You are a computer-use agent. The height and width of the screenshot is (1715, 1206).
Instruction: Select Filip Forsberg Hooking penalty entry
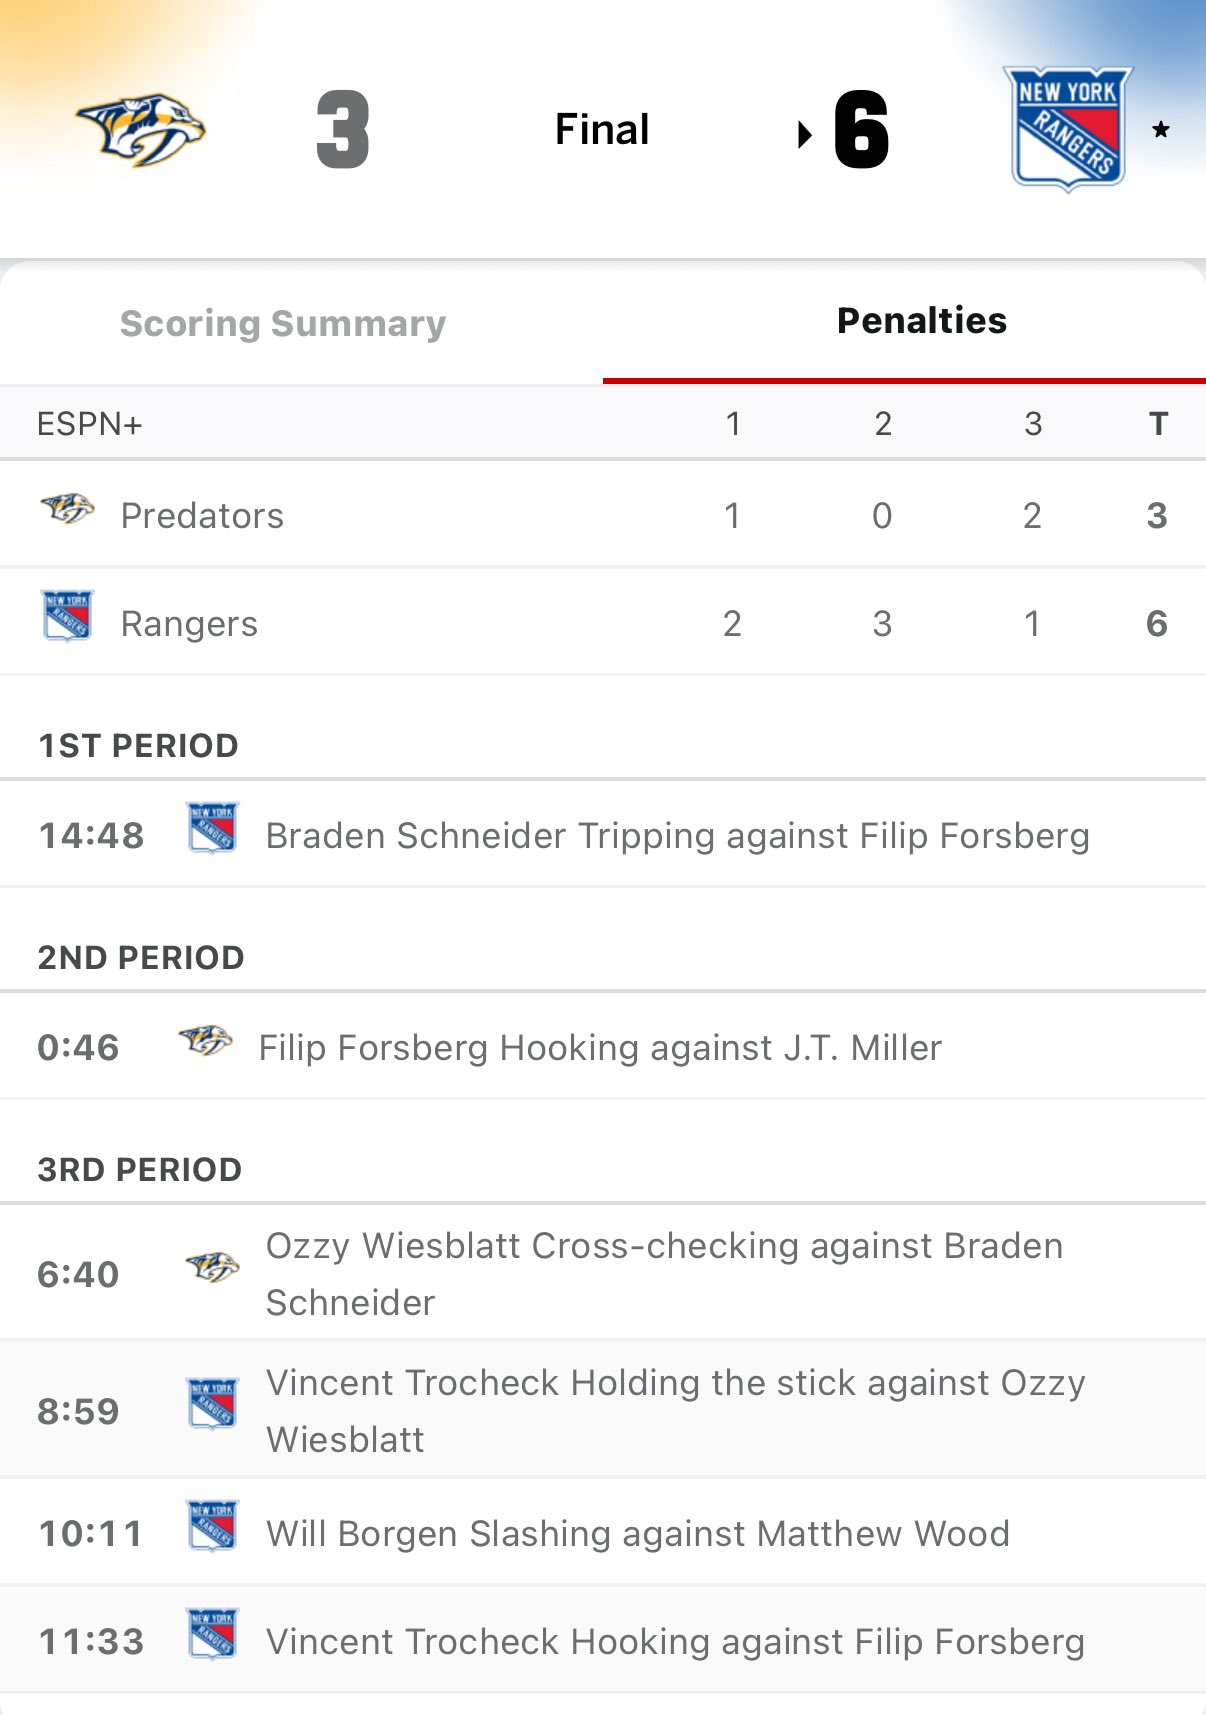(x=600, y=1048)
